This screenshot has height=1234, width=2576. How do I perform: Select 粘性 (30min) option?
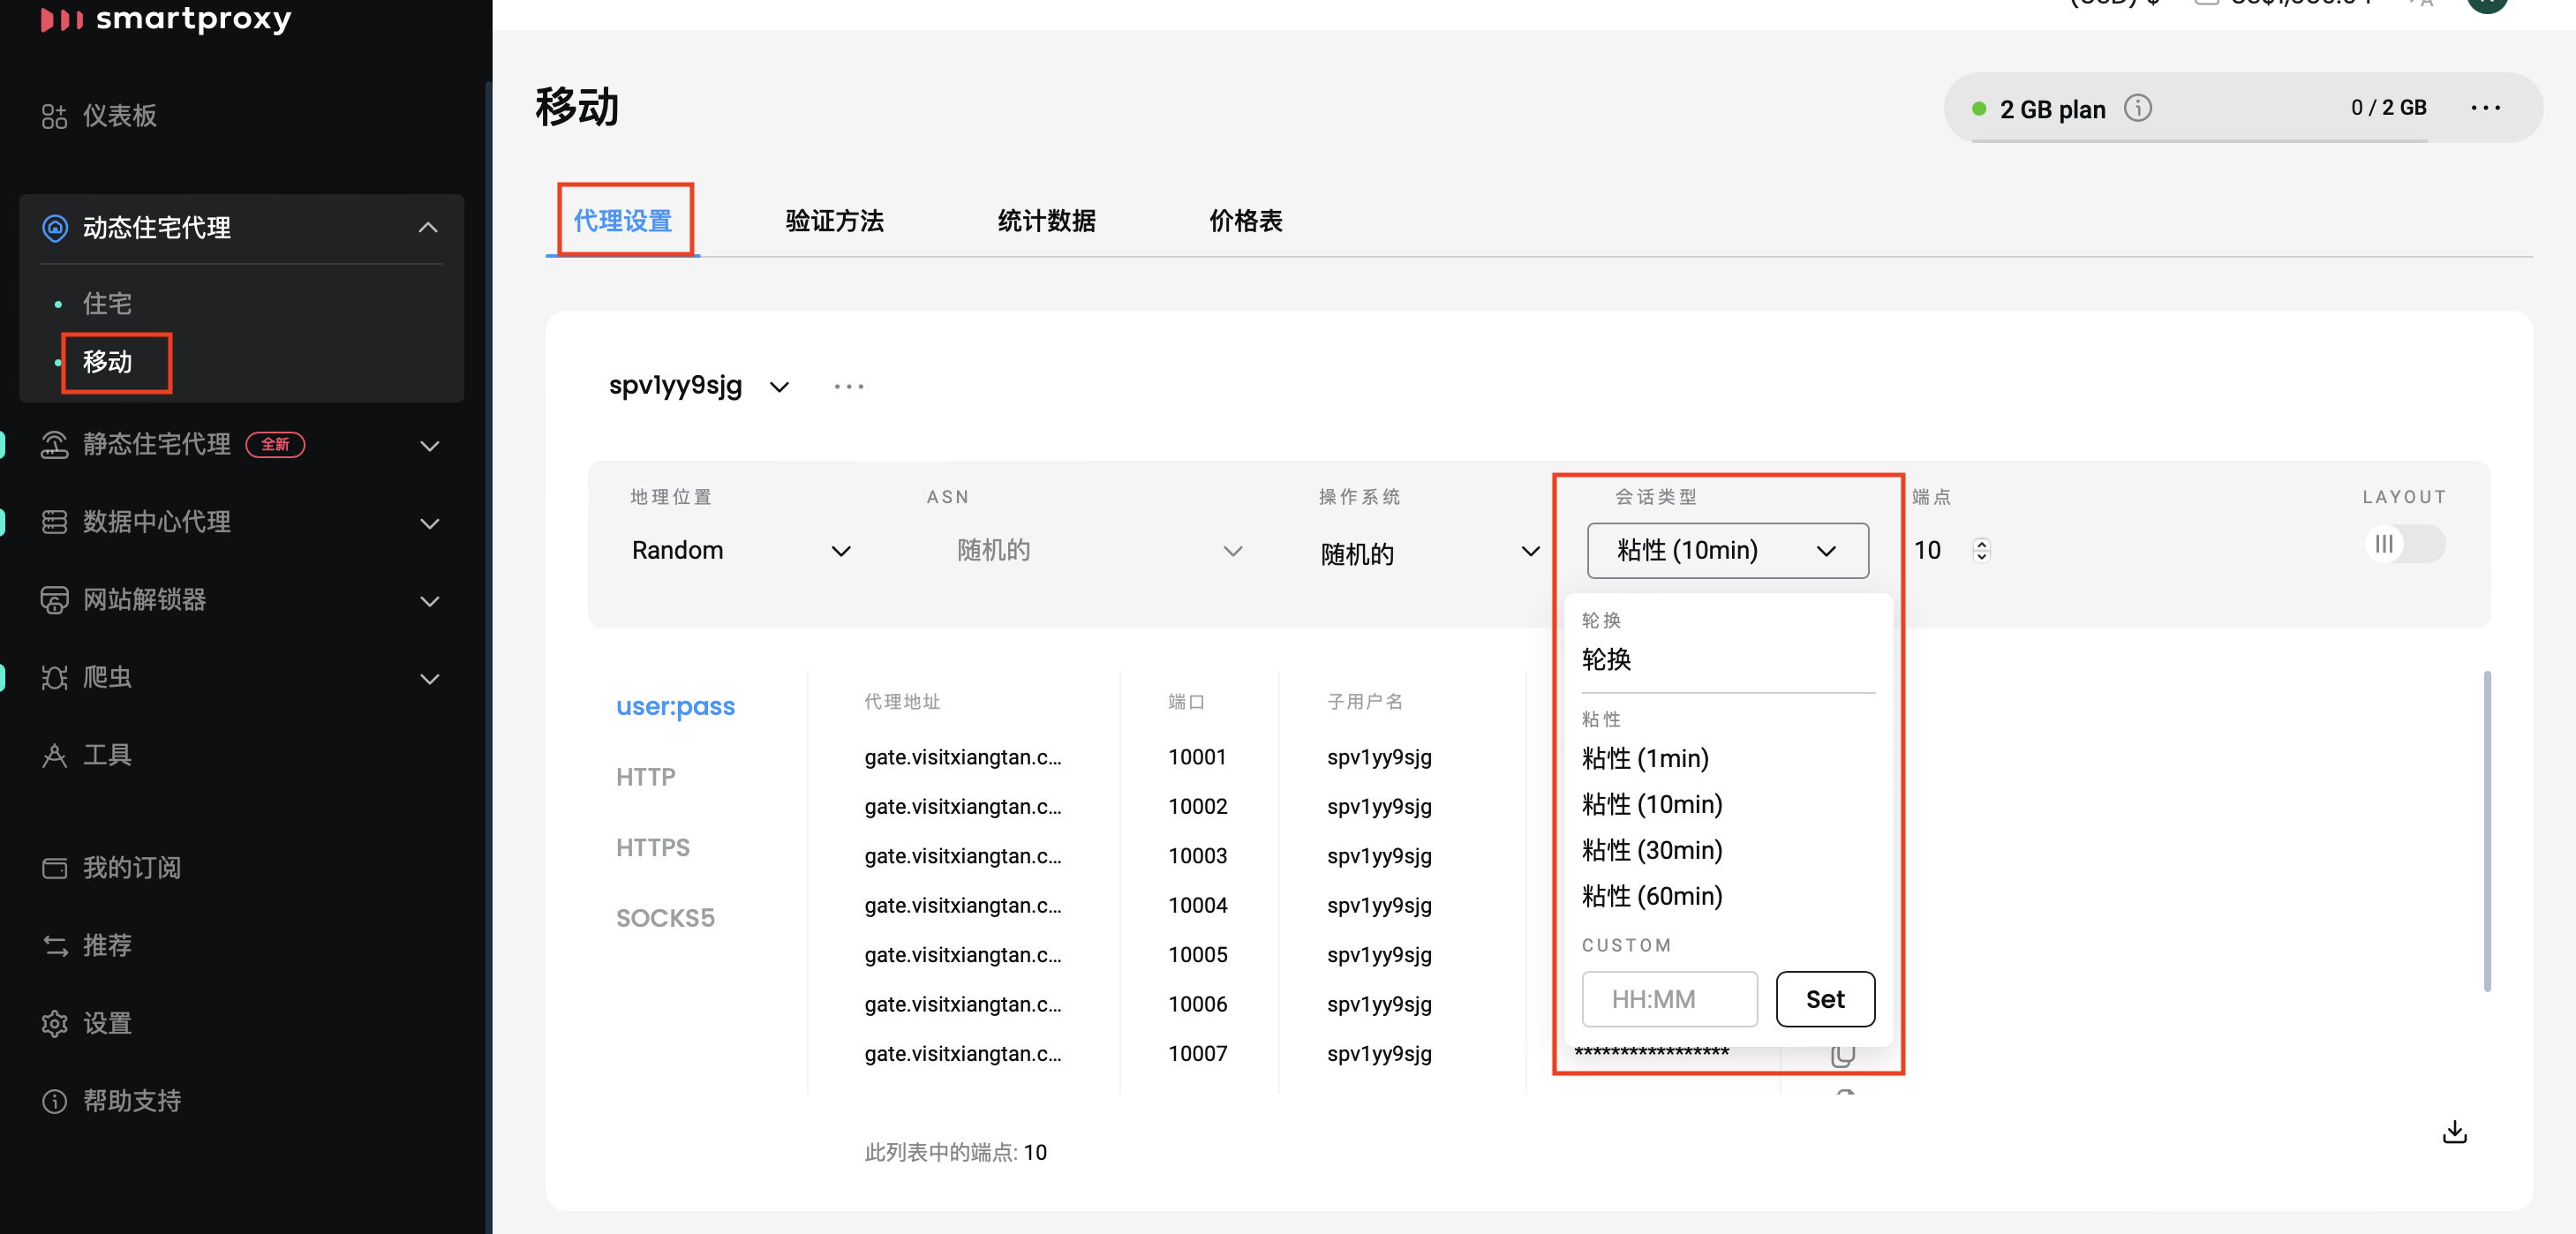(x=1651, y=851)
